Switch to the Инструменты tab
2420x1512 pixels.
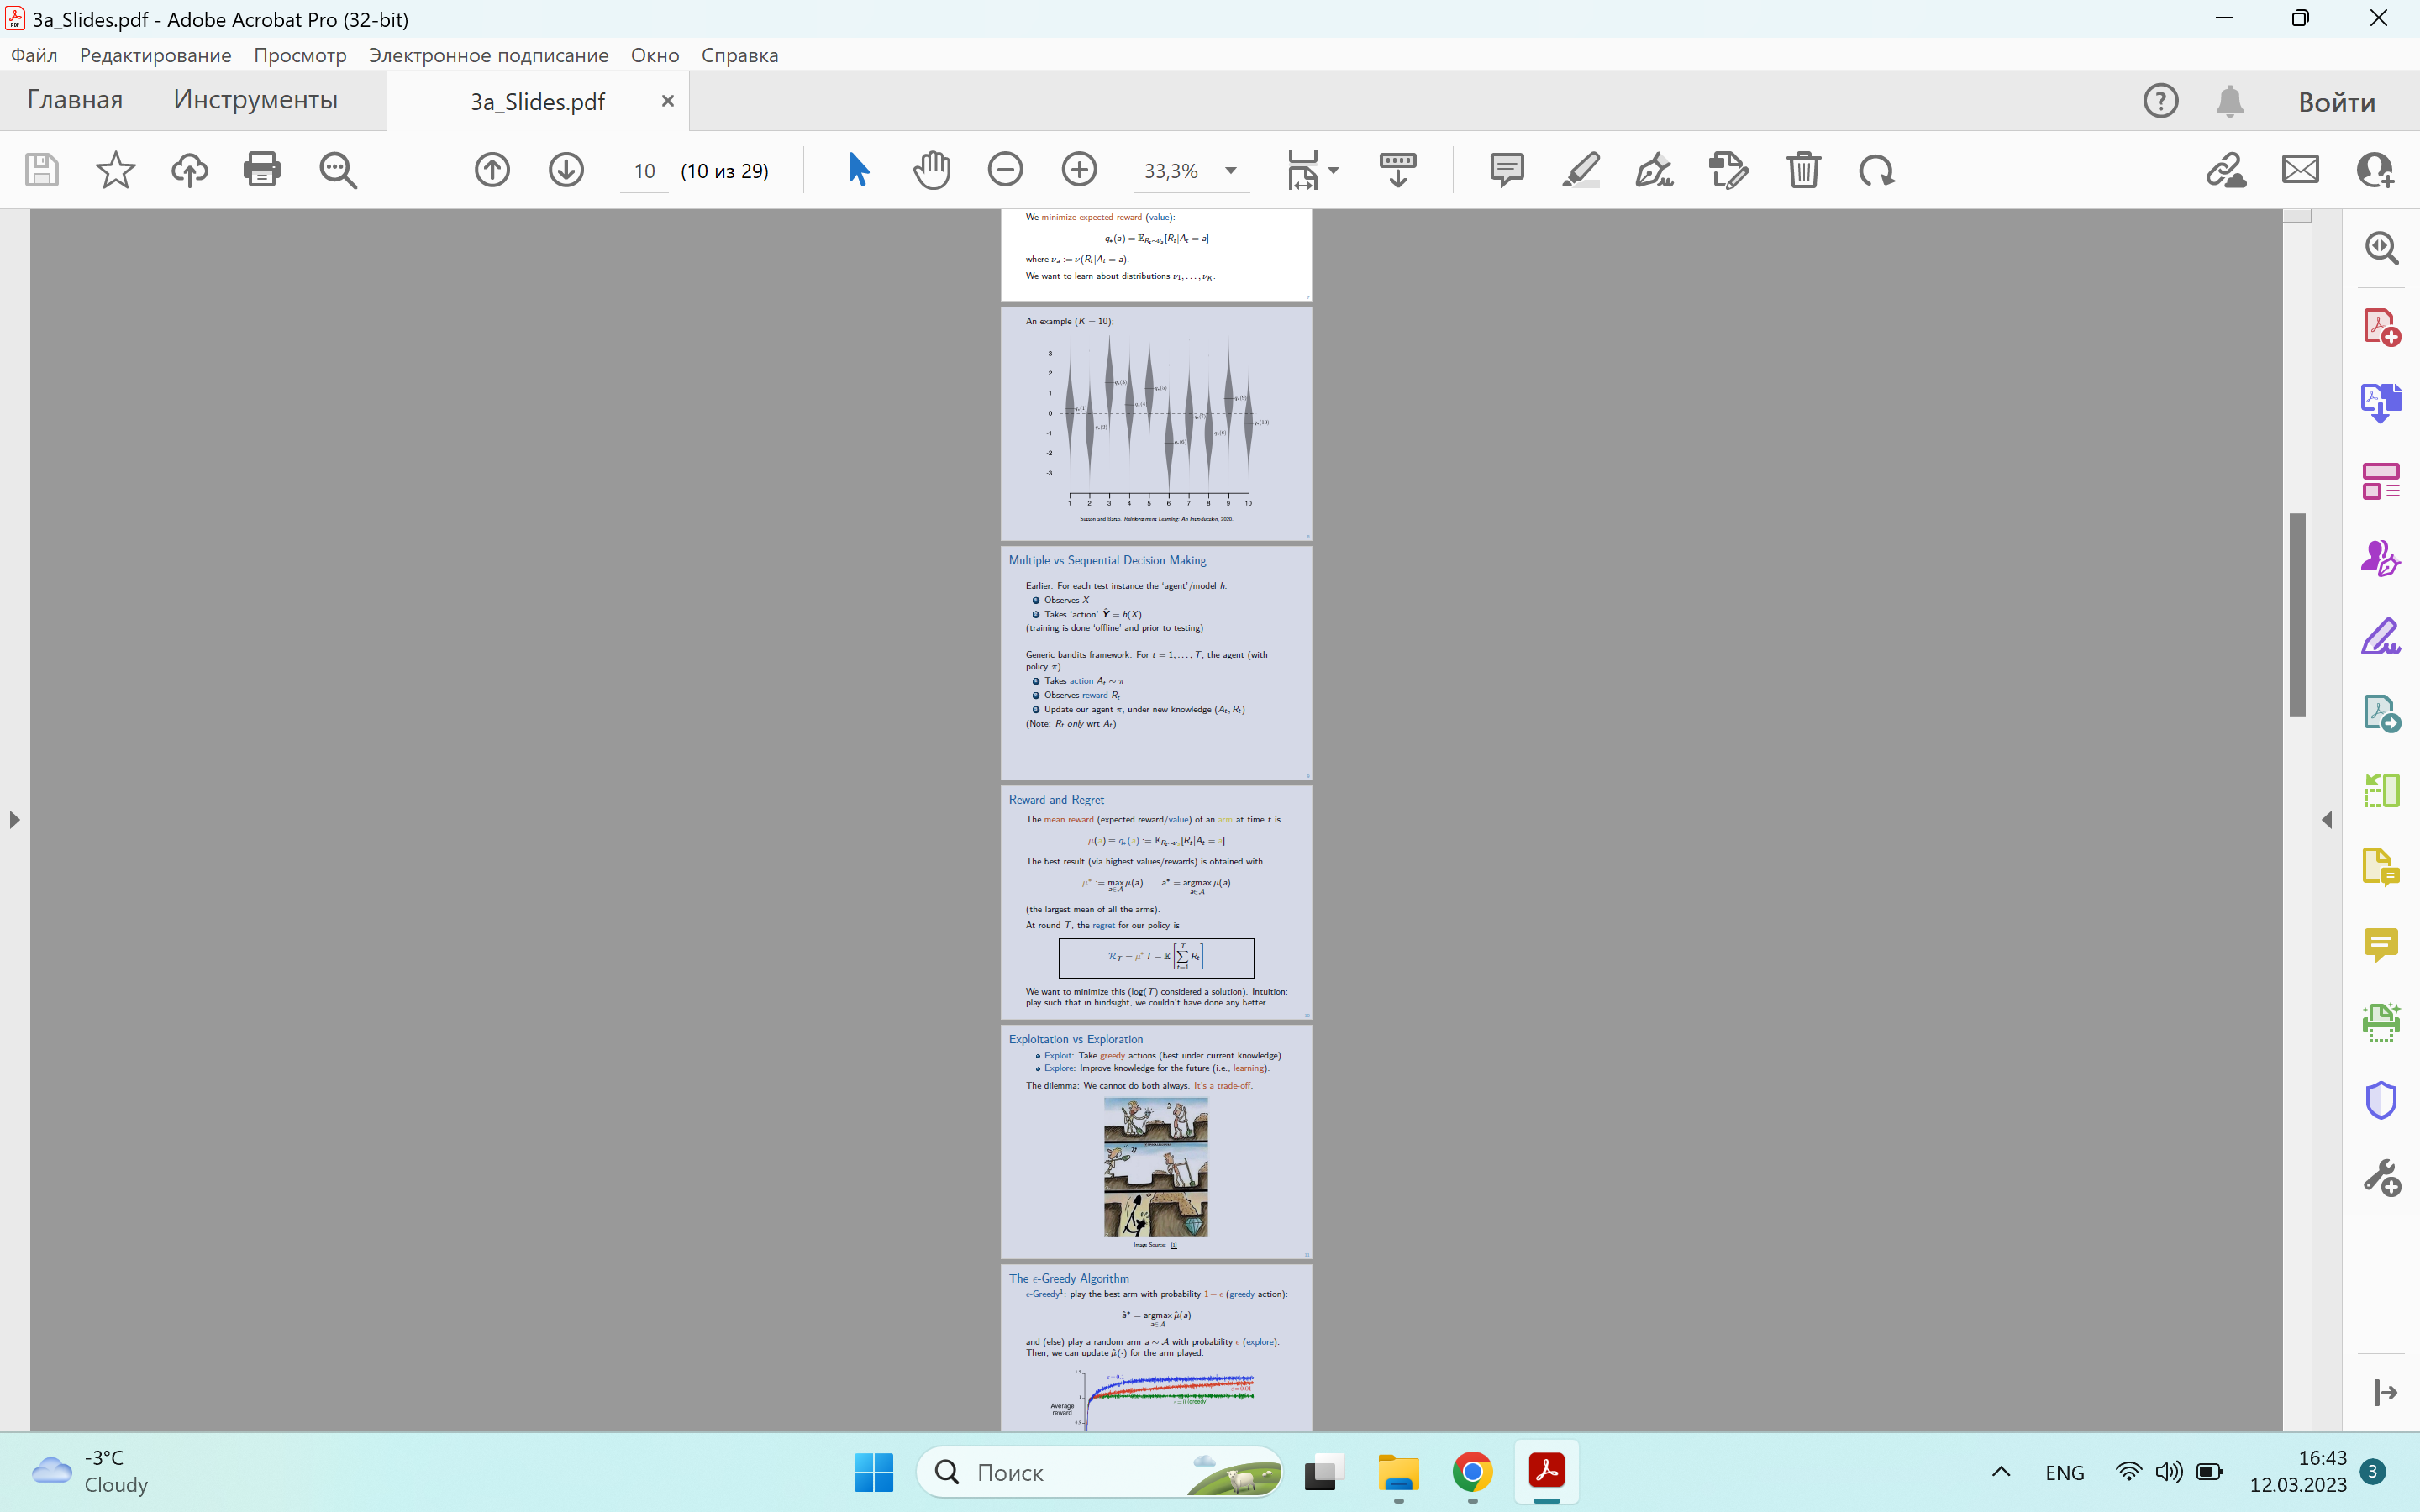click(255, 99)
